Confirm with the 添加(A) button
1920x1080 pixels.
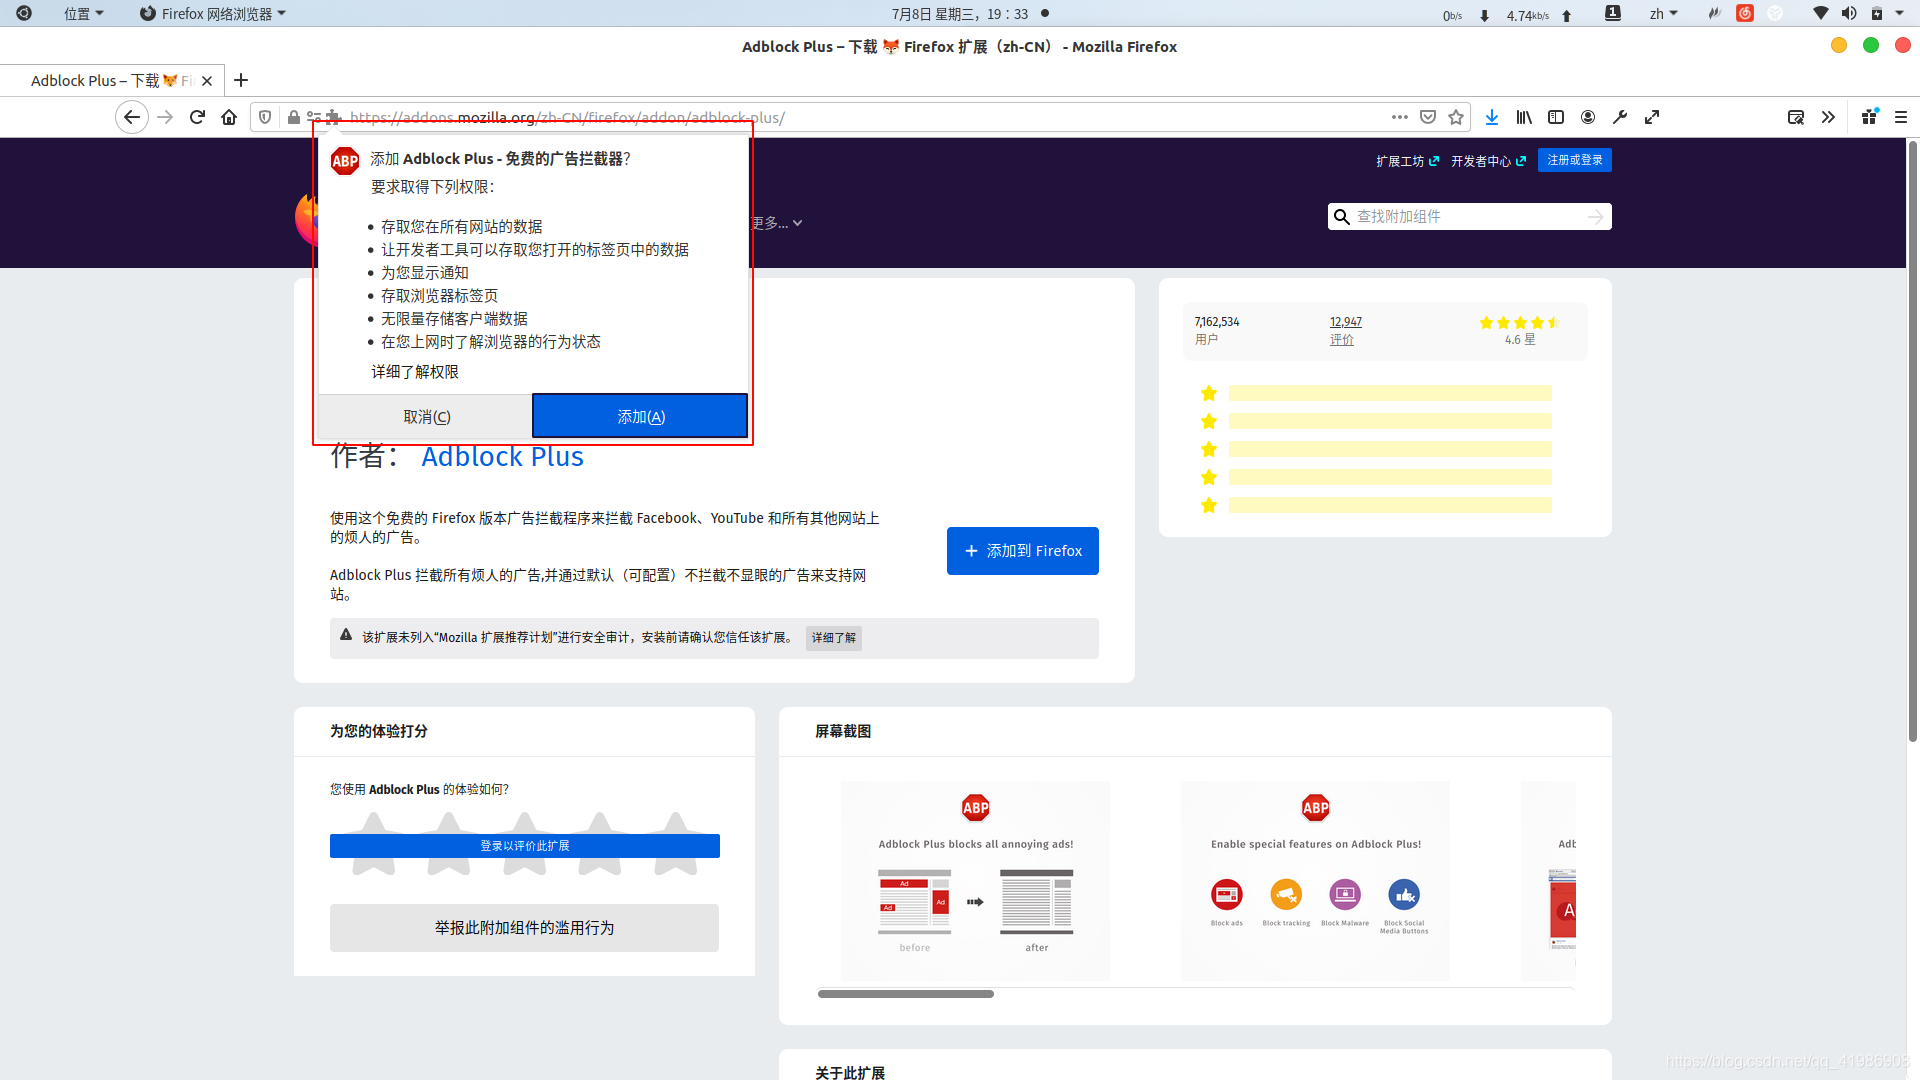640,416
